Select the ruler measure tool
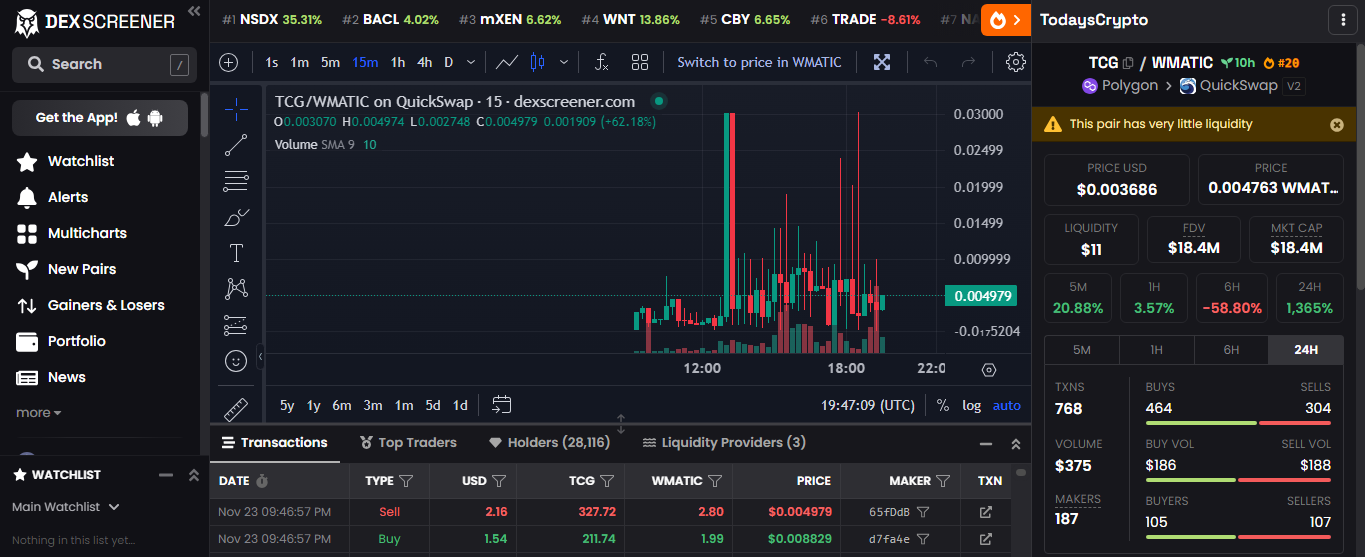 tap(236, 408)
